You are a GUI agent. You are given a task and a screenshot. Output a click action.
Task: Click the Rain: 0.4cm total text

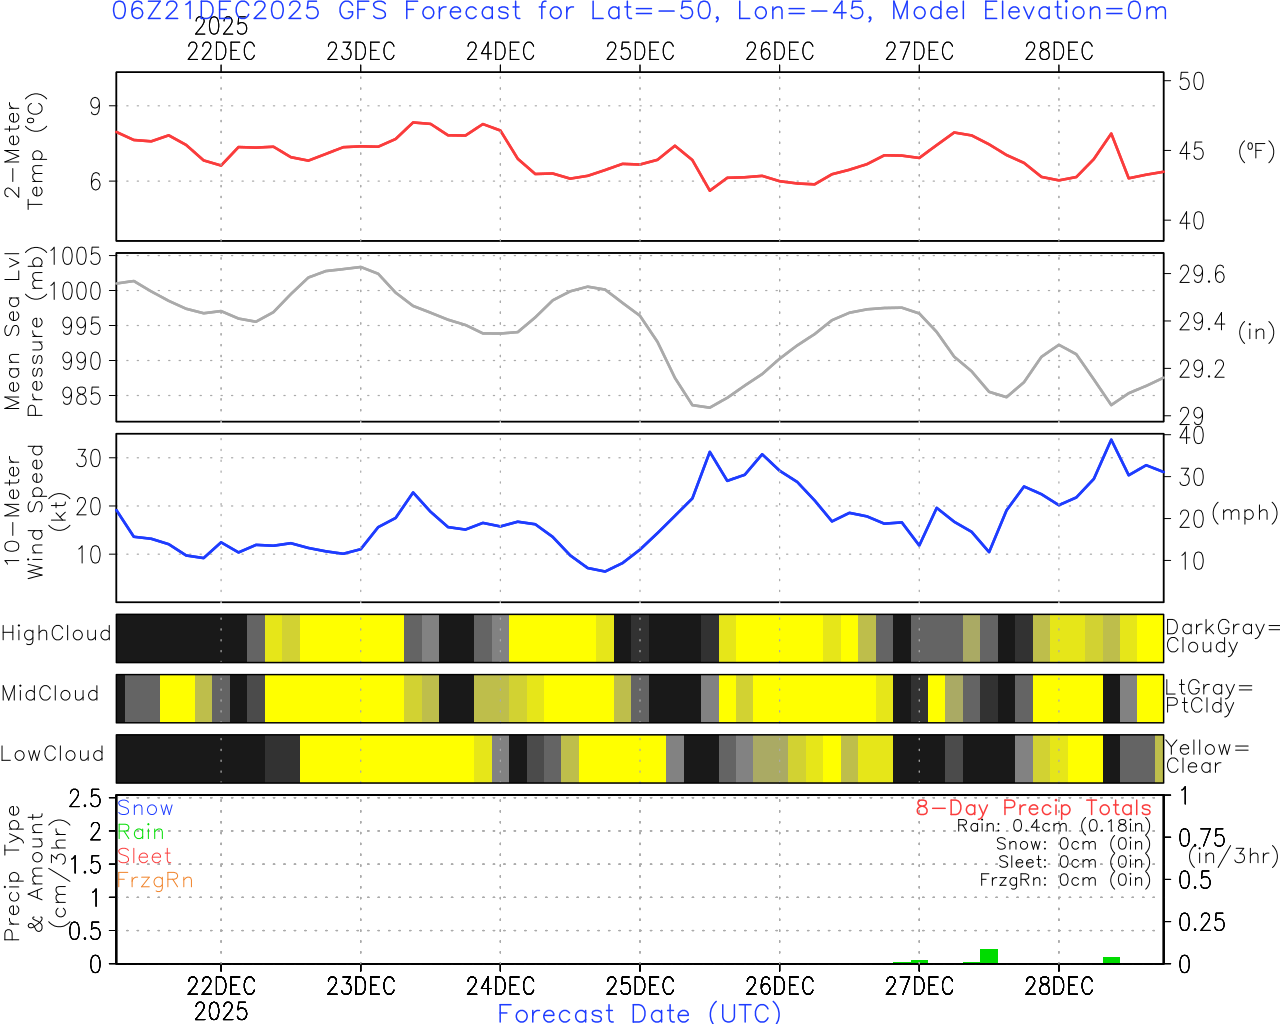tap(1053, 826)
